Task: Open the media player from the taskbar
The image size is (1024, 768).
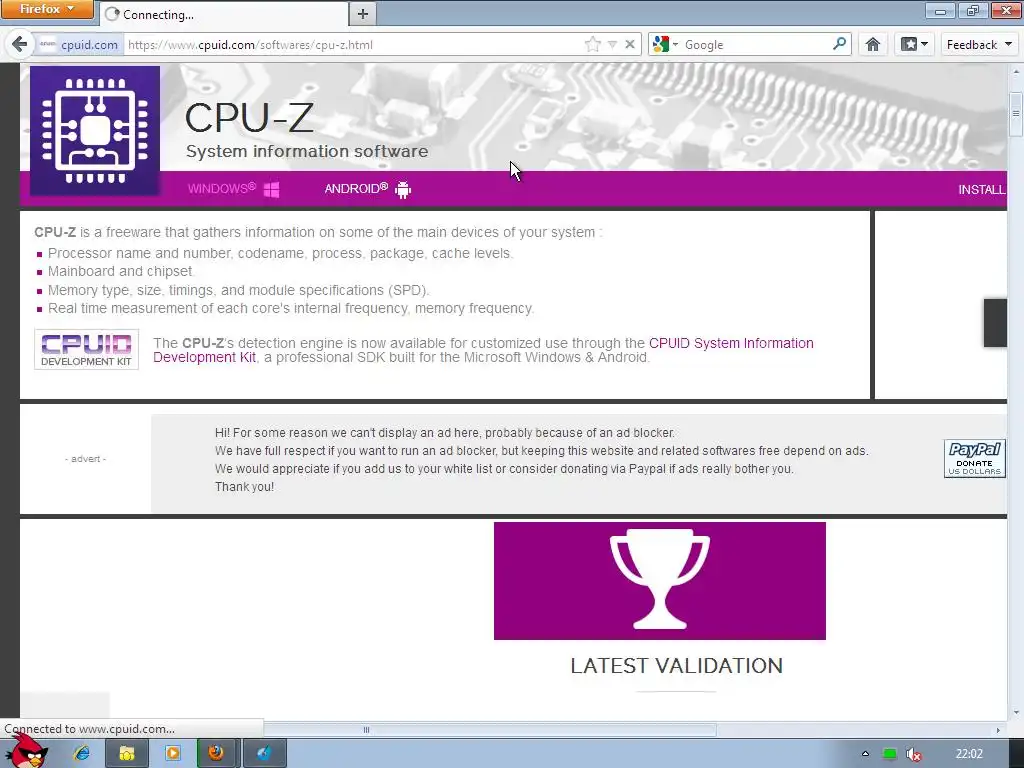Action: [172, 754]
